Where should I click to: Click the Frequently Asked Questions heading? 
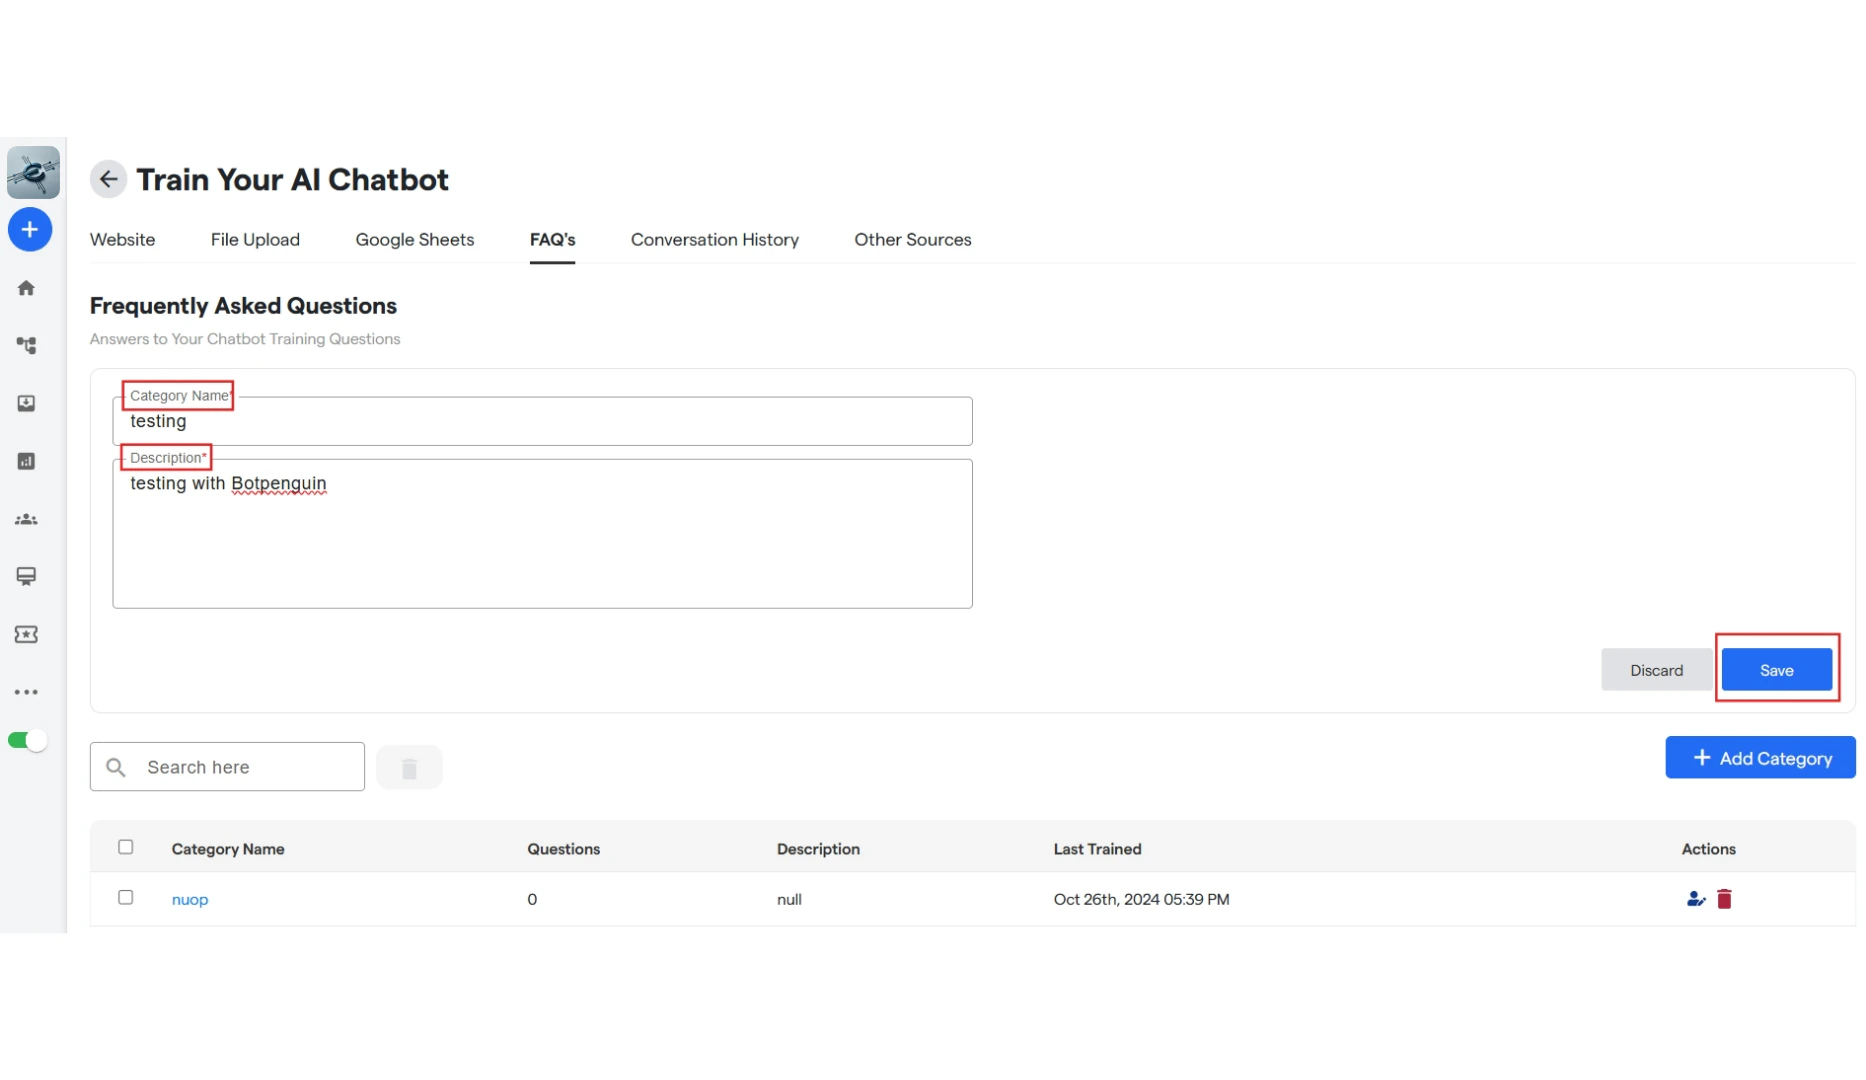[x=243, y=306]
